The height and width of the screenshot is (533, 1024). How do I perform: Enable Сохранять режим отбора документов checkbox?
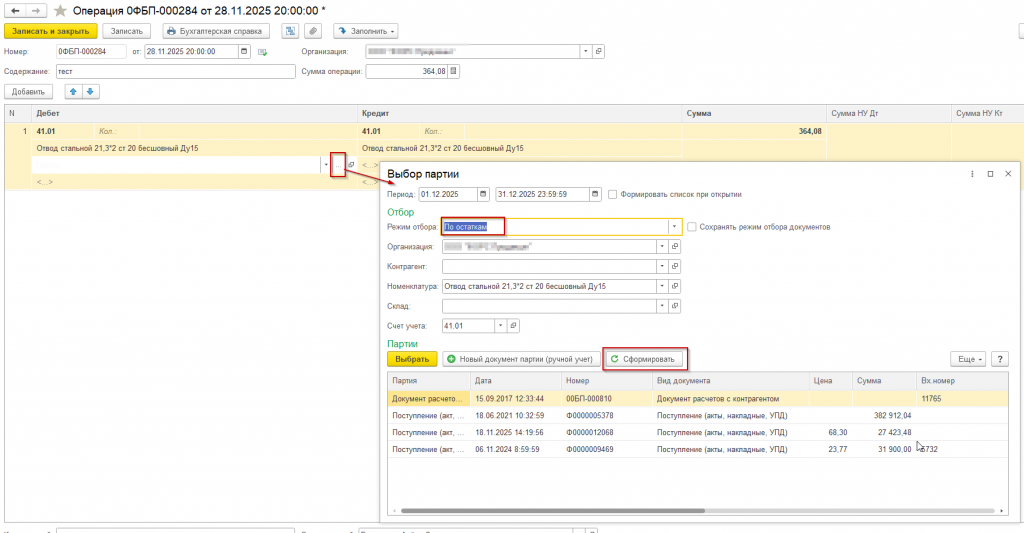click(692, 227)
